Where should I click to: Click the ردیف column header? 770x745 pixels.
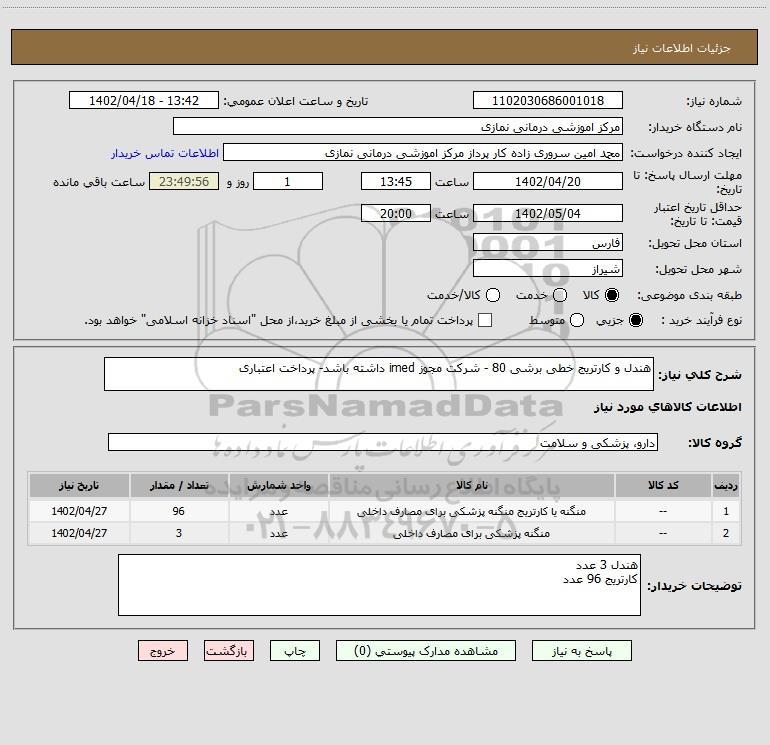726,485
